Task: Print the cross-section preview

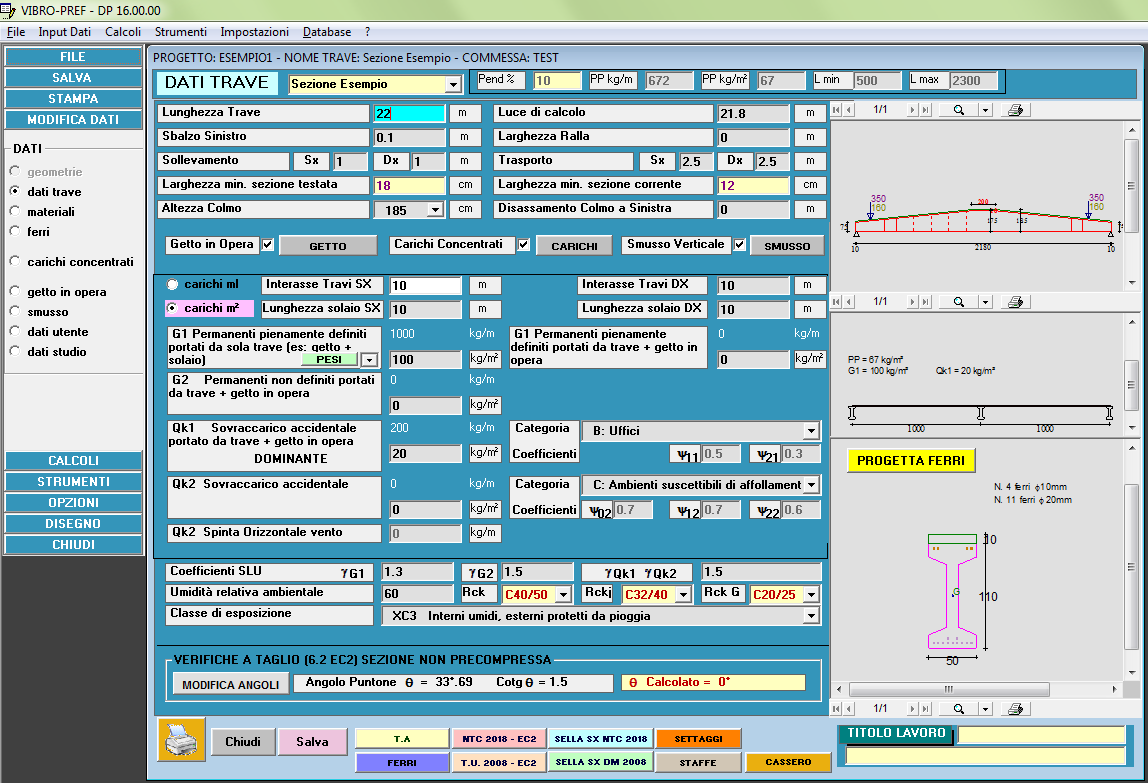Action: [x=1015, y=708]
